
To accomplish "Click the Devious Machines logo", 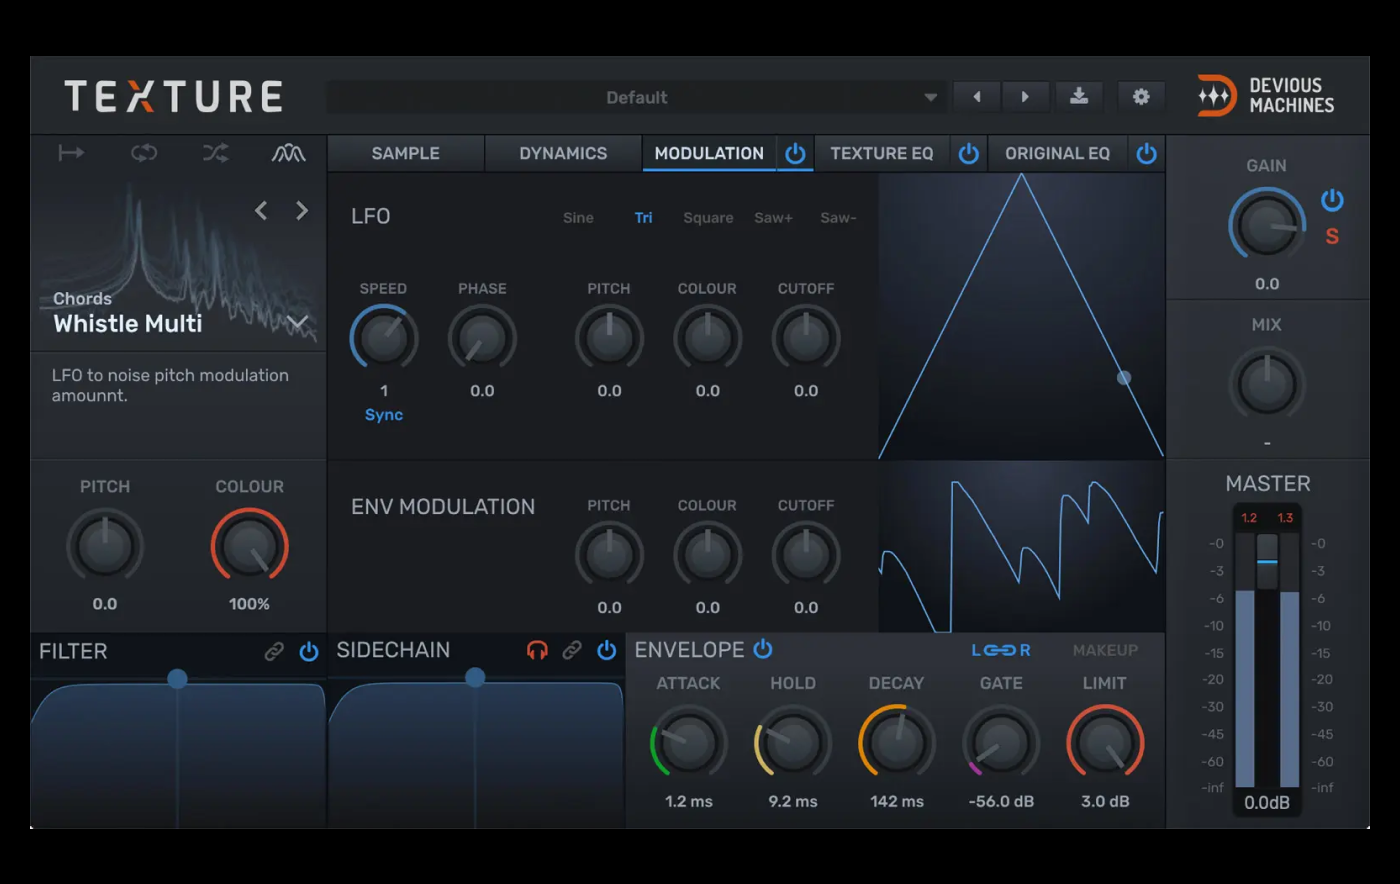I will 1266,96.
